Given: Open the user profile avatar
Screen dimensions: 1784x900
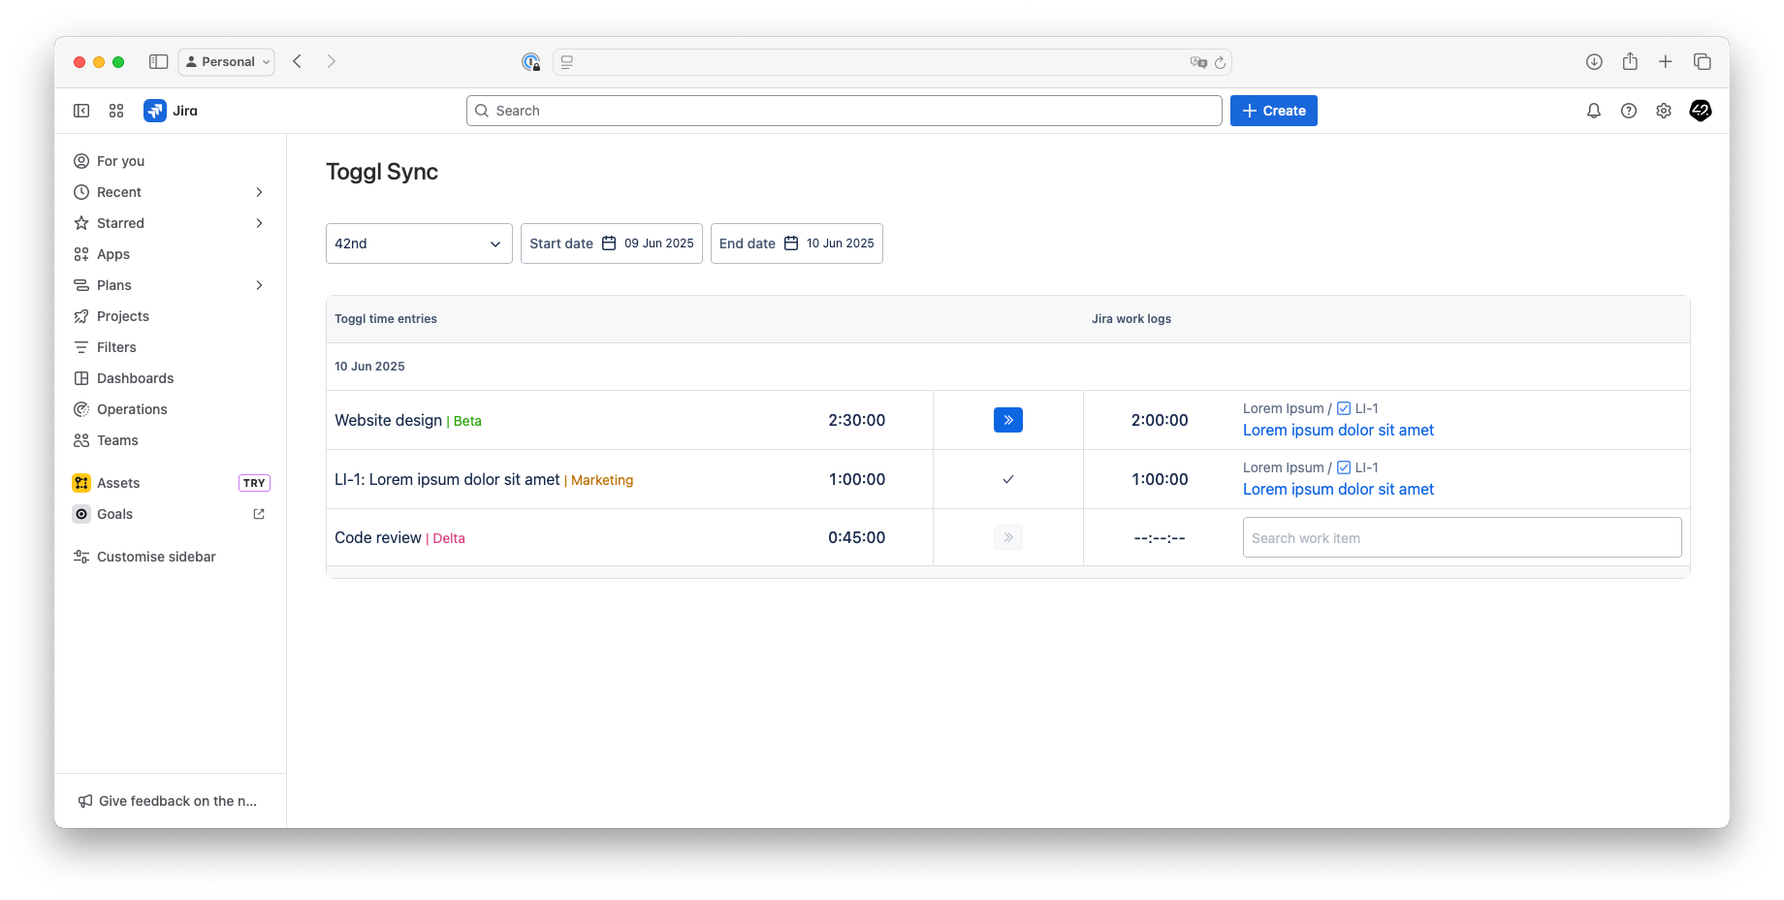Looking at the screenshot, I should coord(1700,111).
